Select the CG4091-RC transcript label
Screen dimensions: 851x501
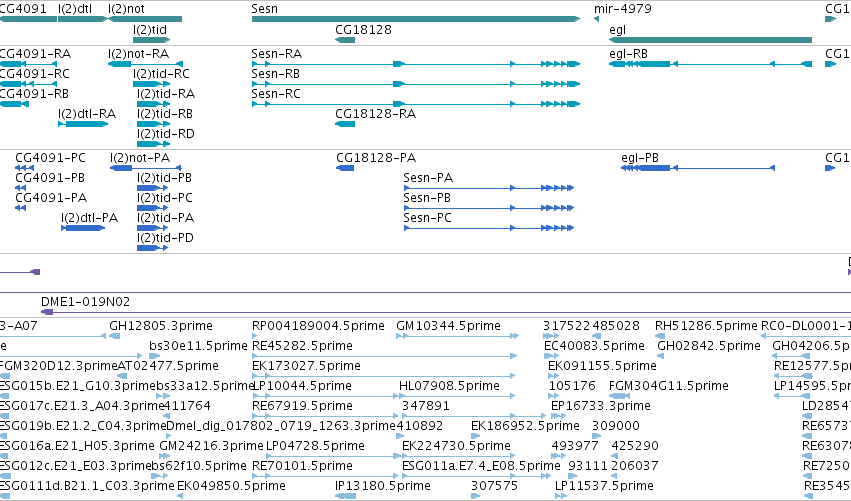pos(35,74)
